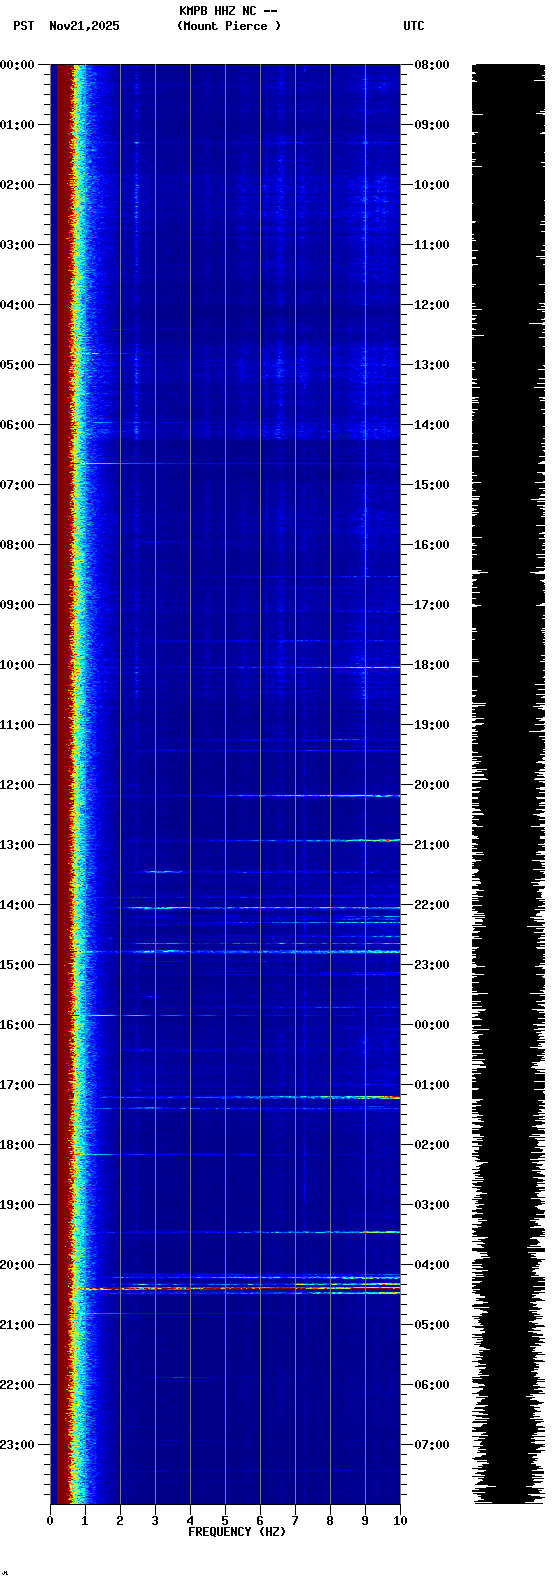The width and height of the screenshot is (552, 1584).
Task: Click the 14:00 PST time label
Action: (x=17, y=905)
